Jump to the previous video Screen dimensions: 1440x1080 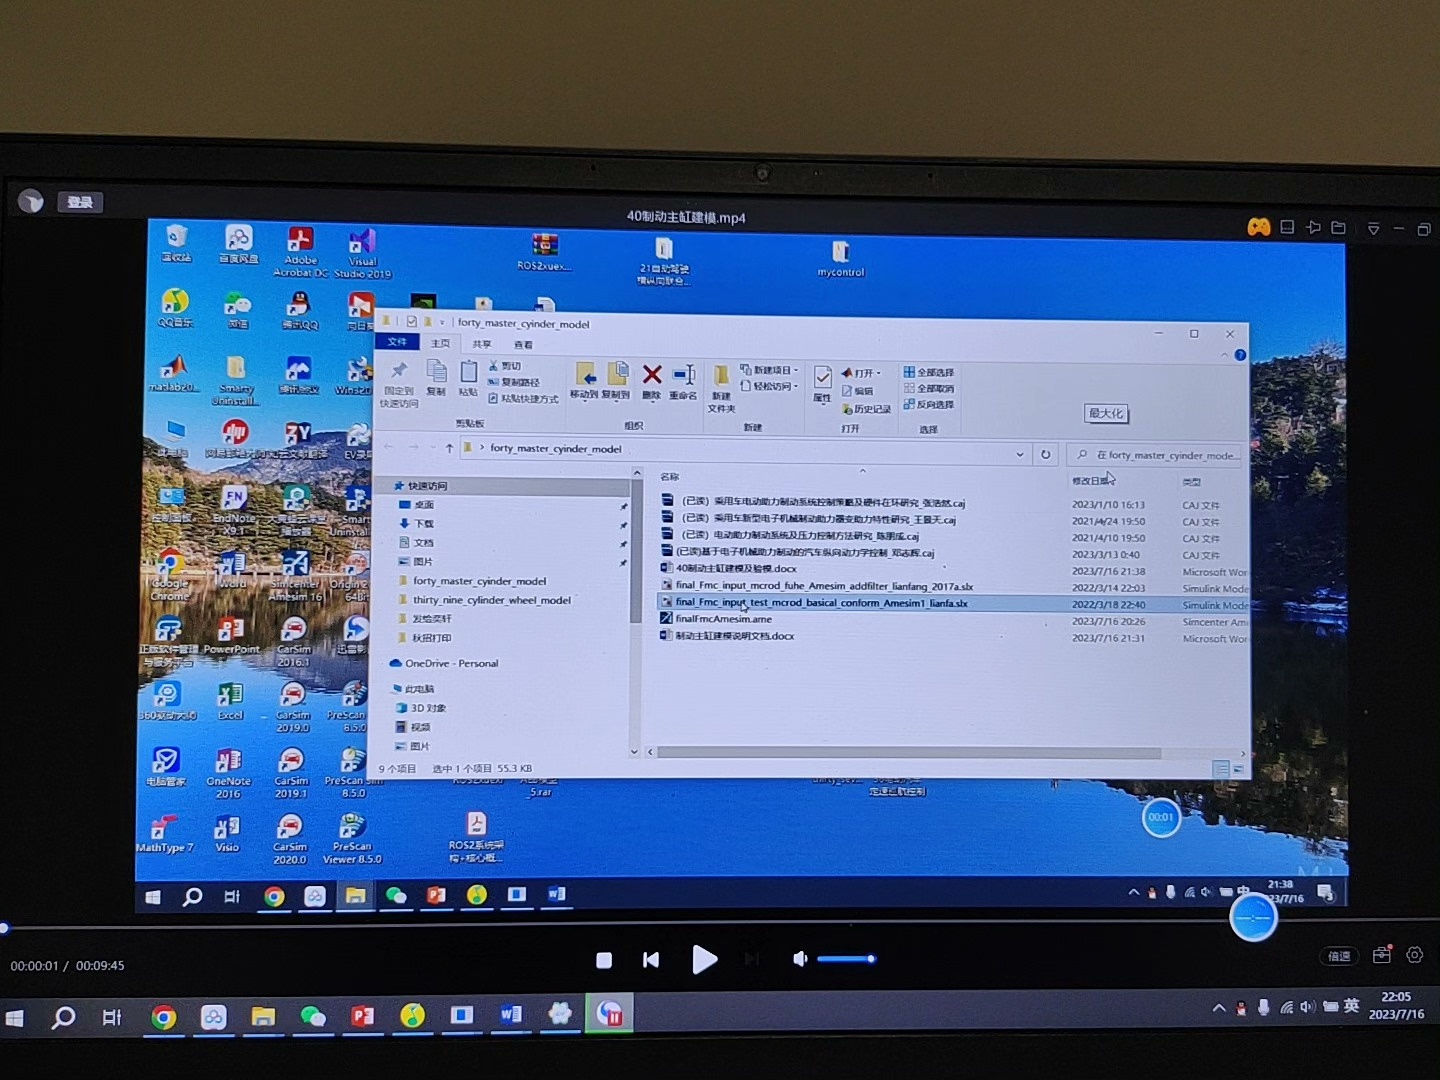coord(651,960)
